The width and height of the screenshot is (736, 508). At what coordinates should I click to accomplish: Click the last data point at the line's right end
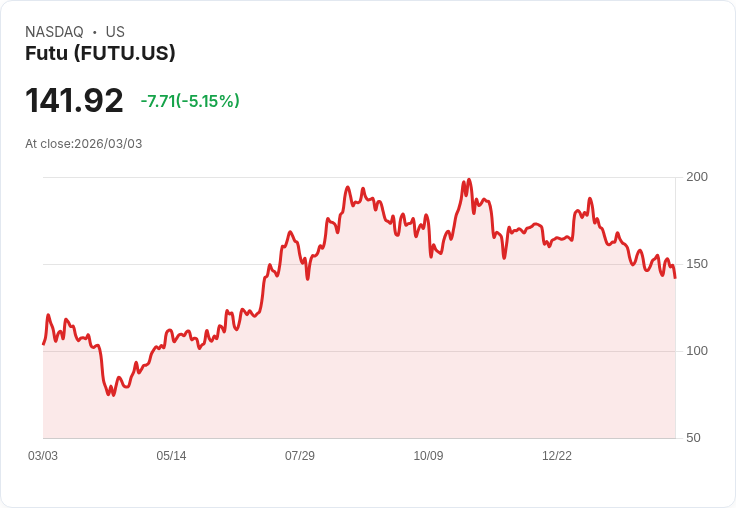(x=675, y=278)
